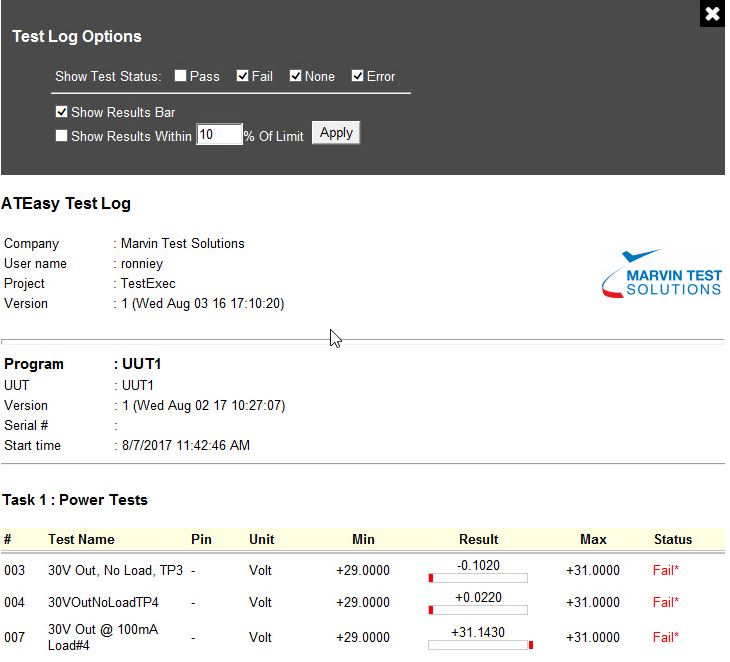Click the 'Test Log Options' heading
Viewport: 730px width, 662px height.
pyautogui.click(x=77, y=36)
